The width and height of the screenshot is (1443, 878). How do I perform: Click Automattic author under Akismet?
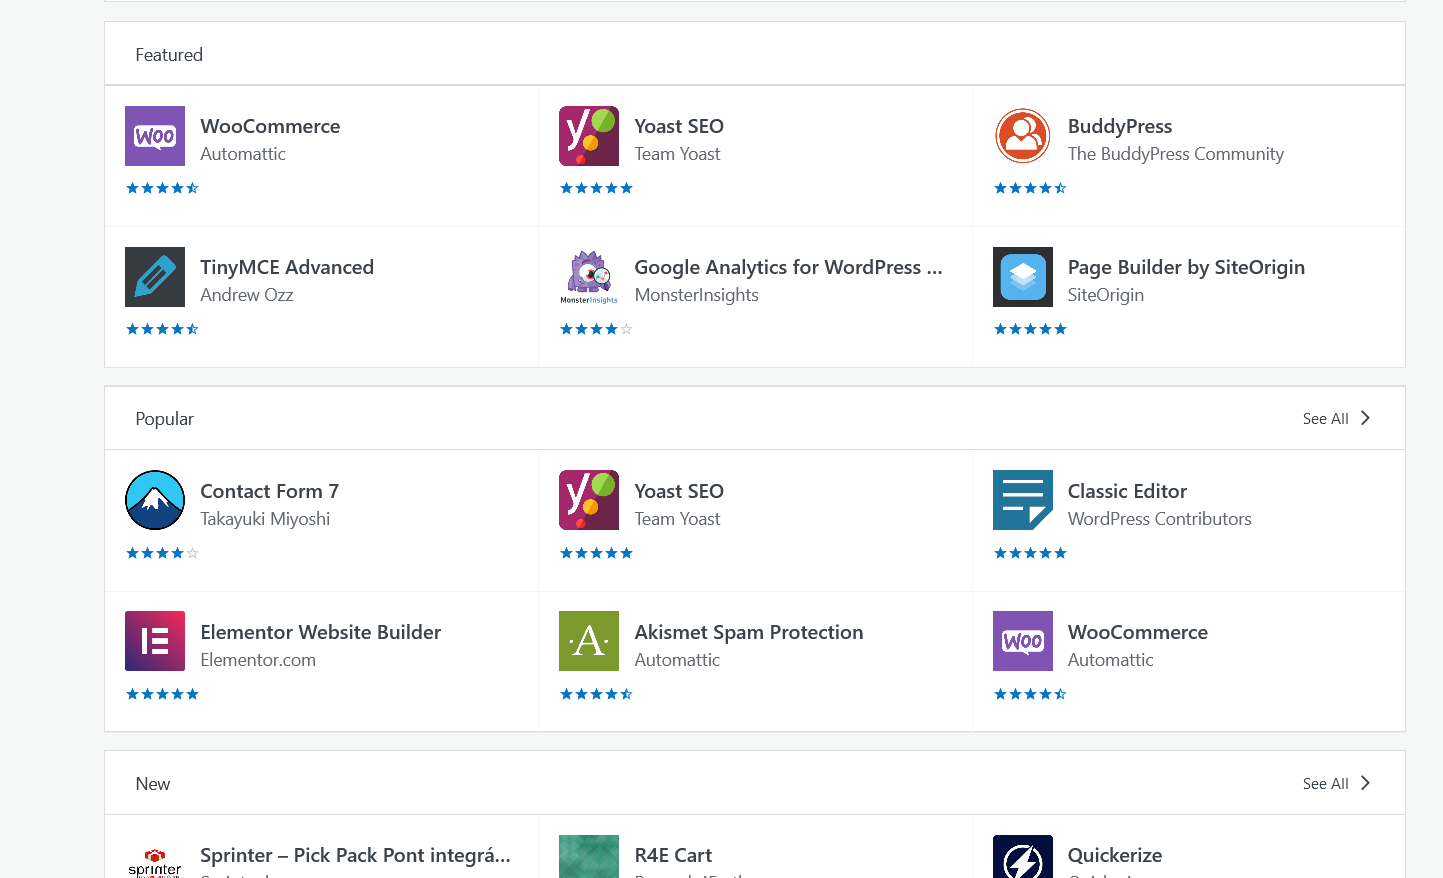click(x=677, y=660)
